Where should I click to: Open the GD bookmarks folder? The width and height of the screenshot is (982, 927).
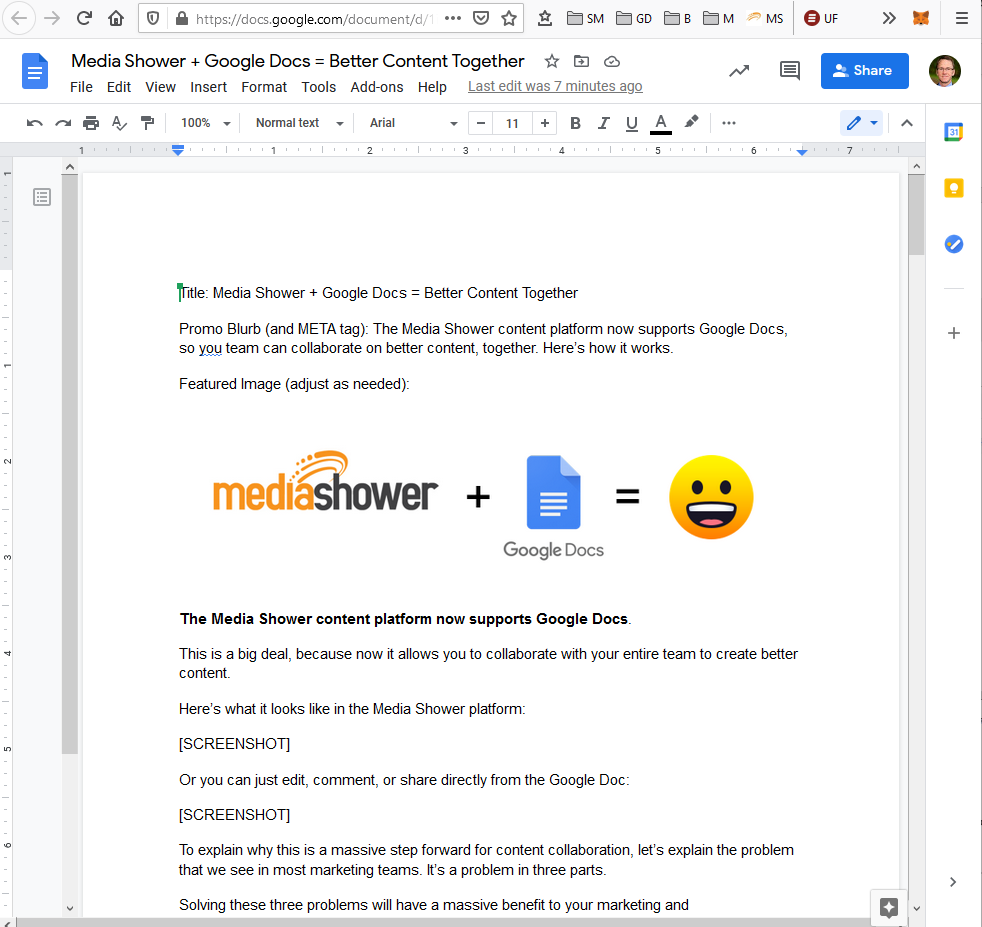[x=634, y=18]
